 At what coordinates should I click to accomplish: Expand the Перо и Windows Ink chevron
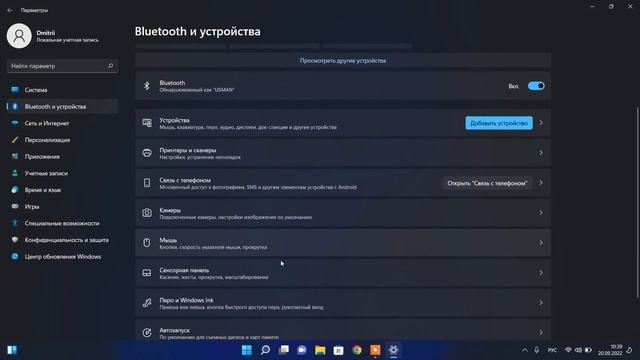pos(541,302)
